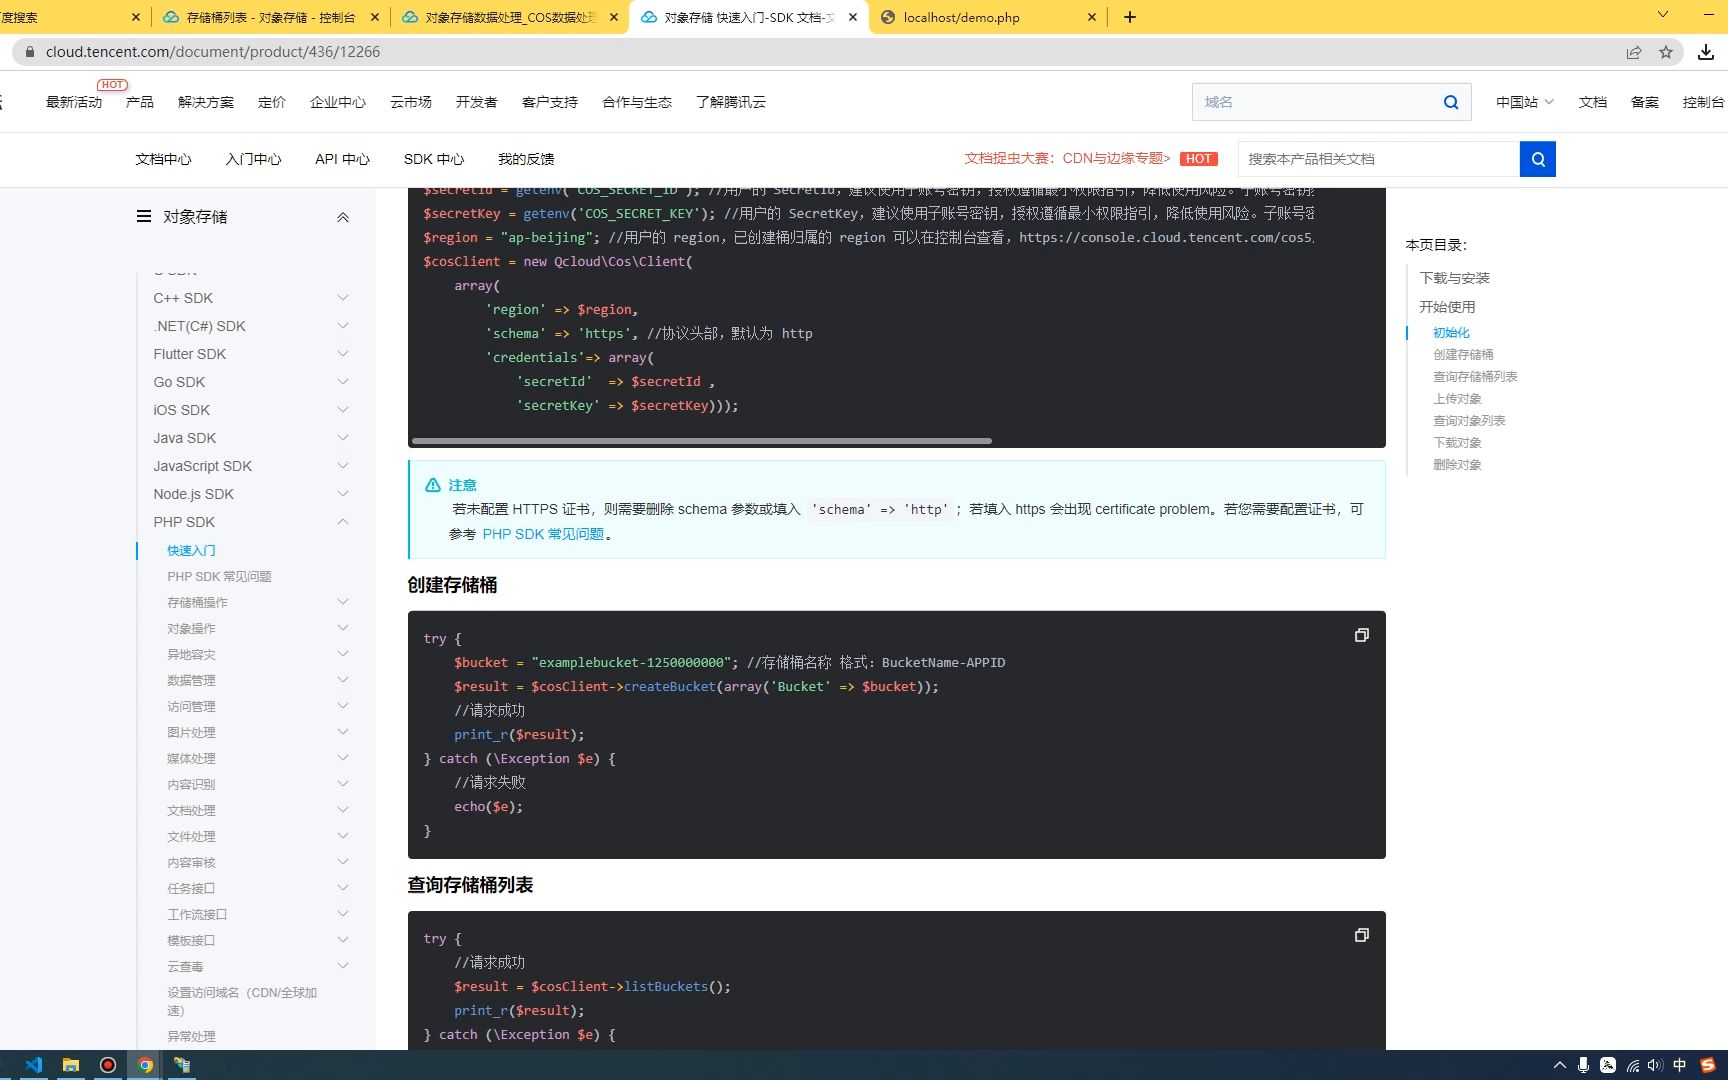Switch to the localhost/demo.php tab

pyautogui.click(x=989, y=17)
